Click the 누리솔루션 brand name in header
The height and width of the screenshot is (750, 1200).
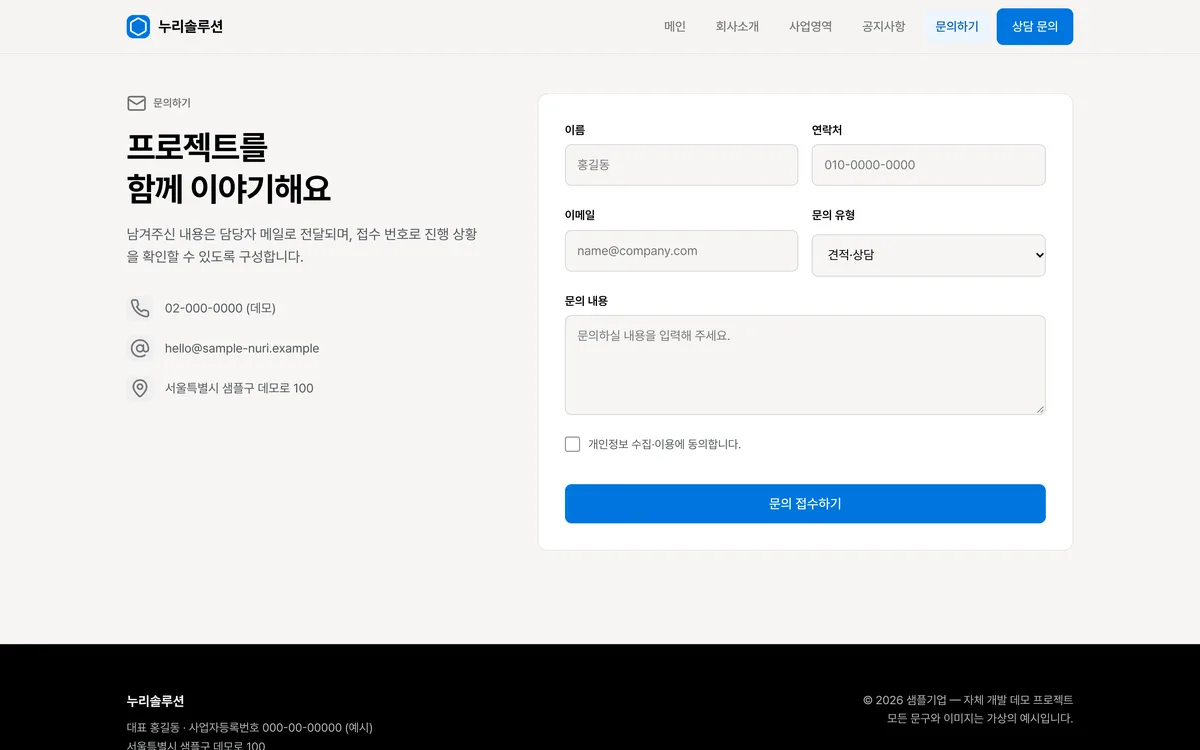click(191, 27)
